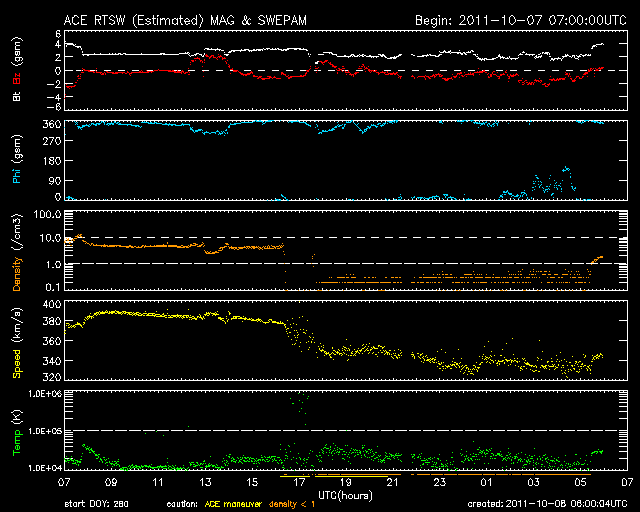Click the '270' tick on the Phi axis

point(52,141)
